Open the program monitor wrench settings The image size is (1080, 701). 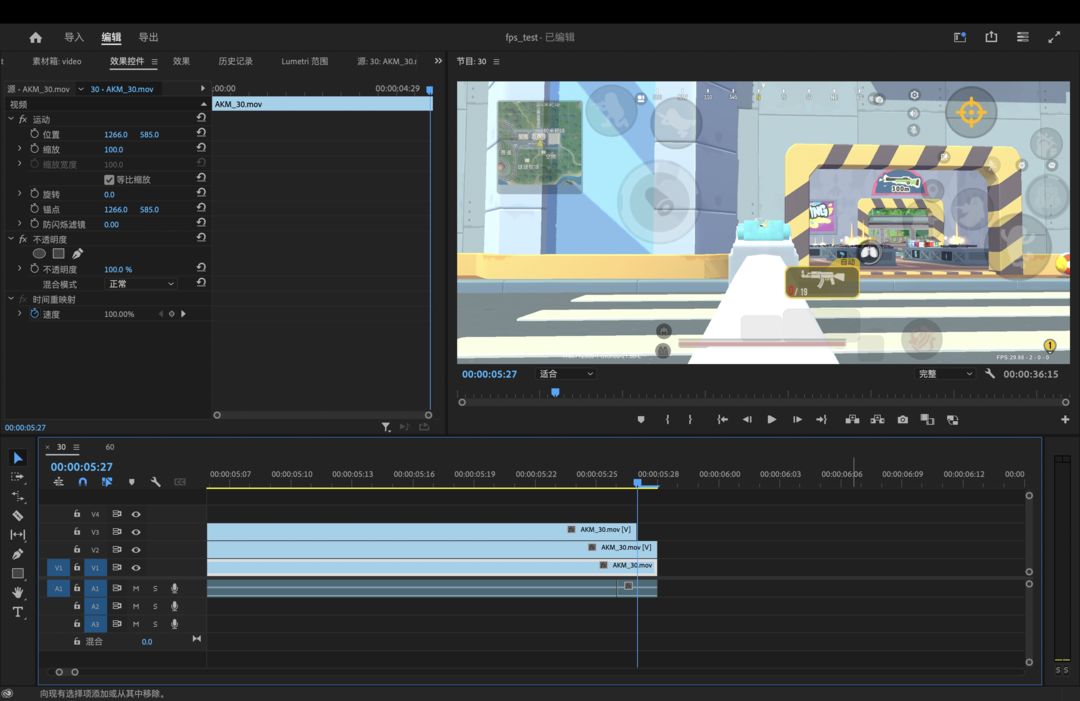(989, 374)
